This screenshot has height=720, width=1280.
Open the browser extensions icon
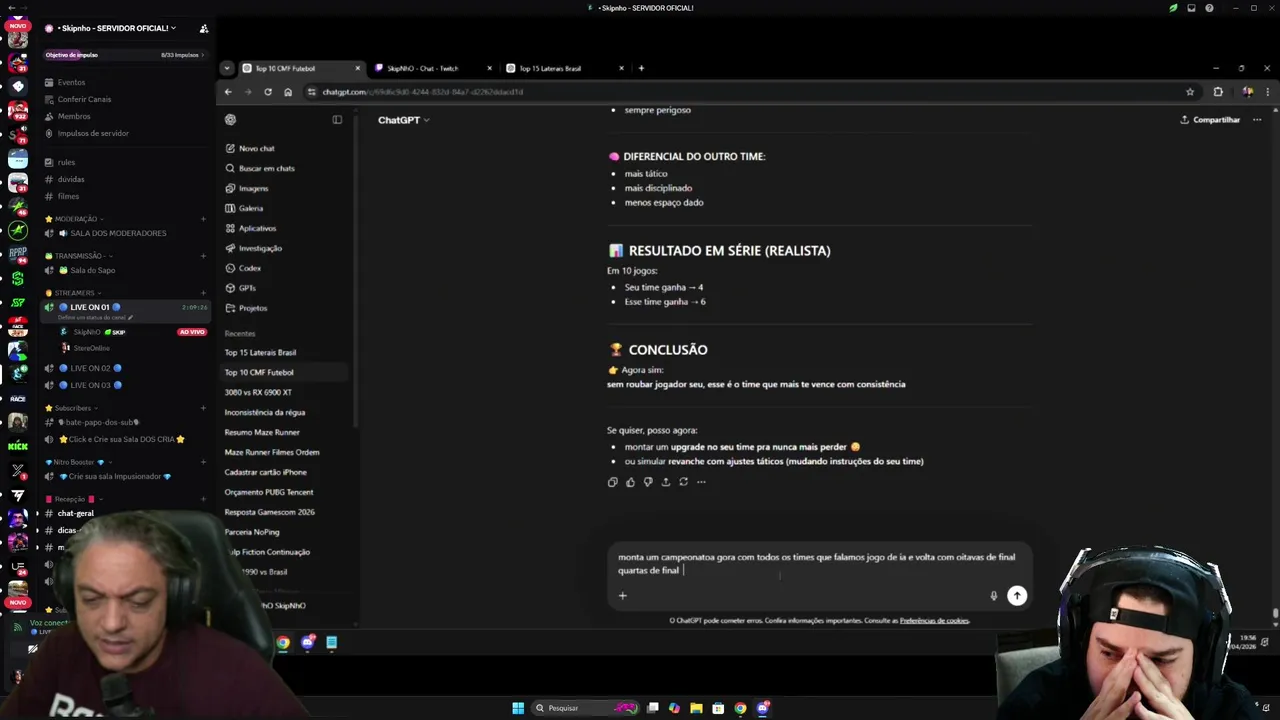pos(1218,92)
